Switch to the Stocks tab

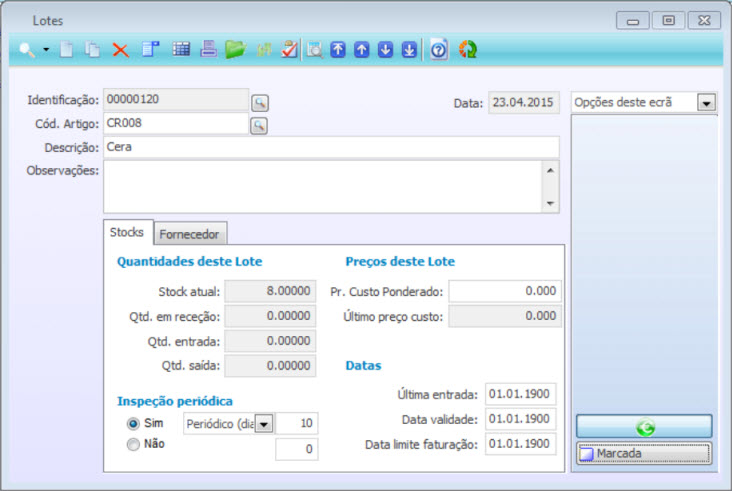point(127,232)
